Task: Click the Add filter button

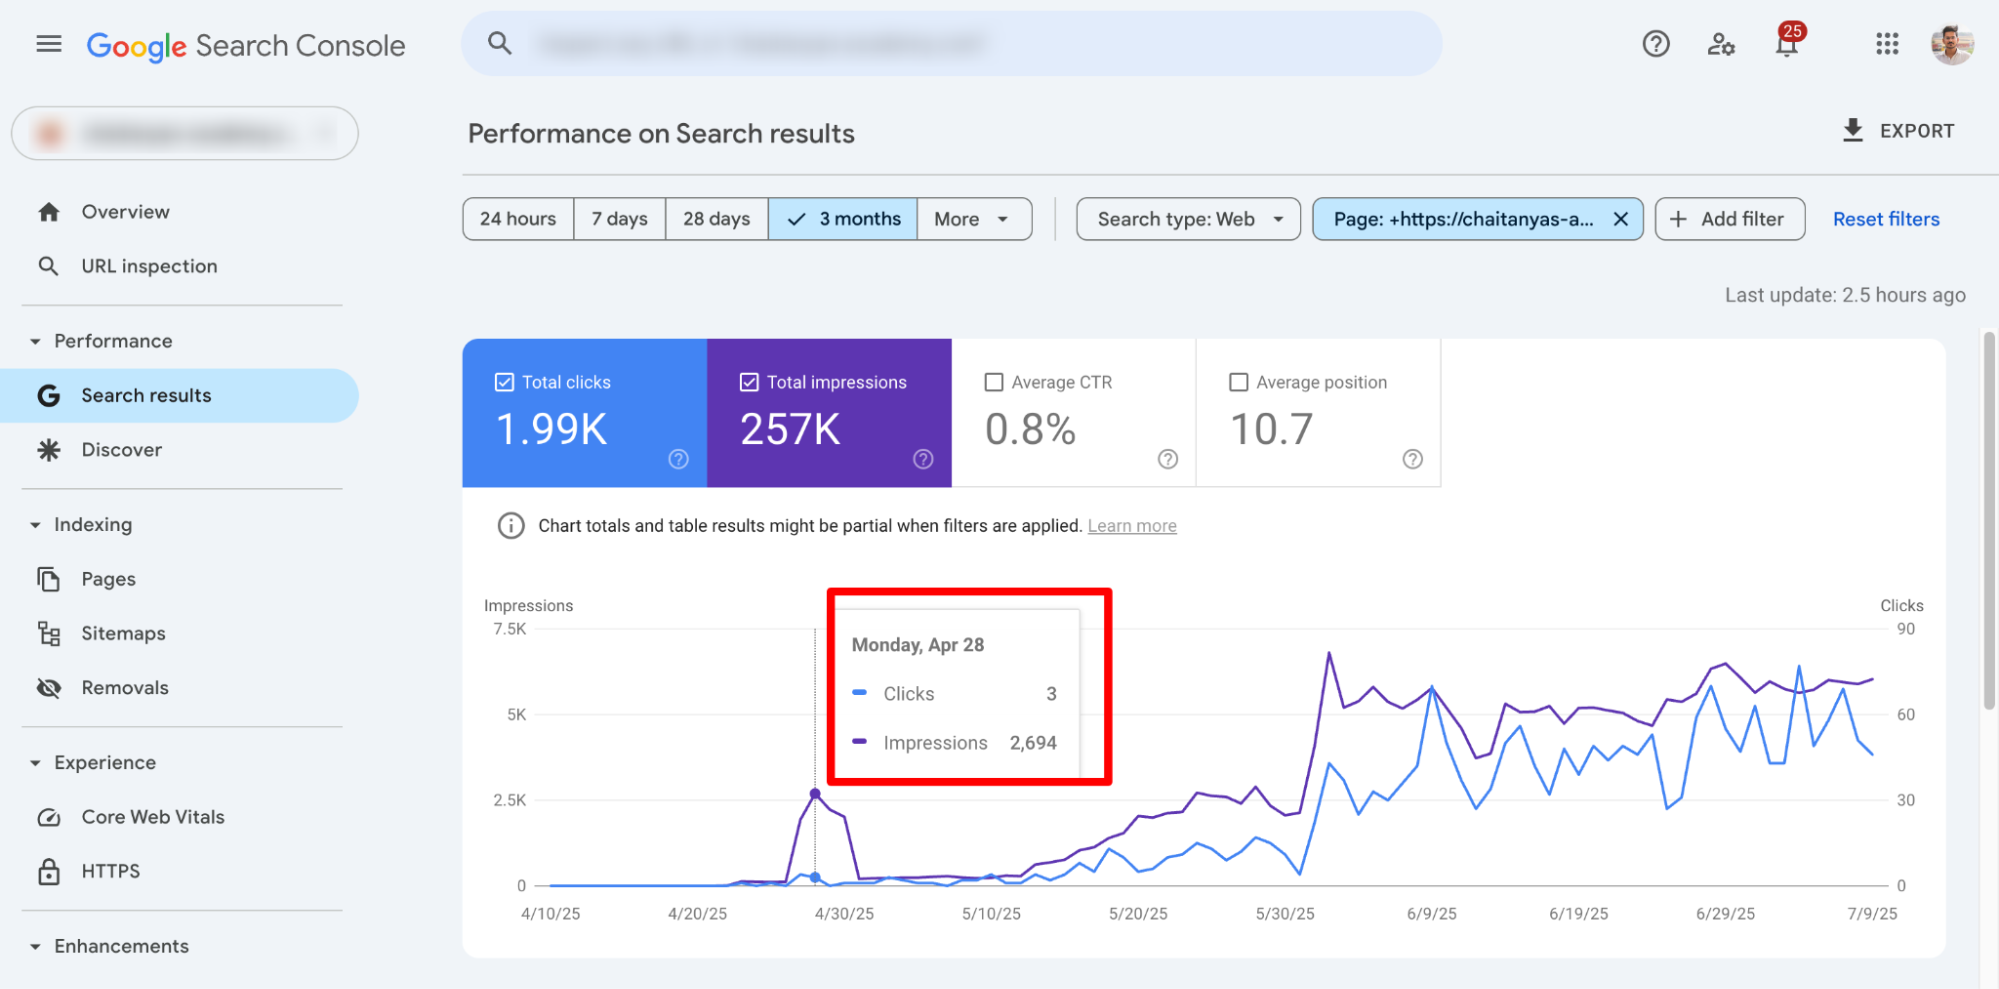Action: click(x=1729, y=218)
